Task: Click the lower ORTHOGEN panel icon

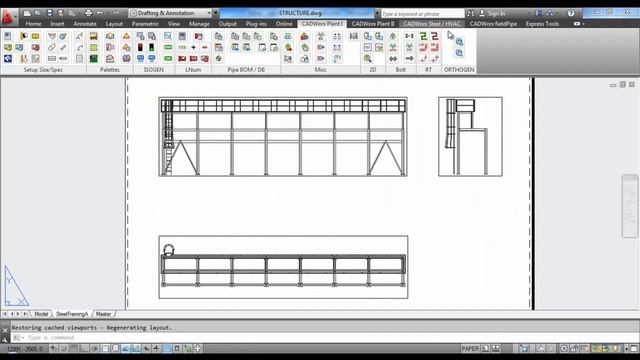Action: [459, 53]
